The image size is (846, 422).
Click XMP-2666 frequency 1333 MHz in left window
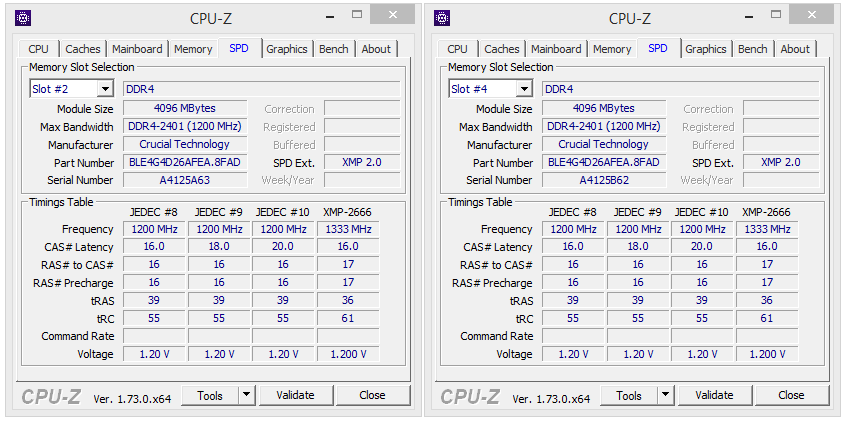[348, 229]
